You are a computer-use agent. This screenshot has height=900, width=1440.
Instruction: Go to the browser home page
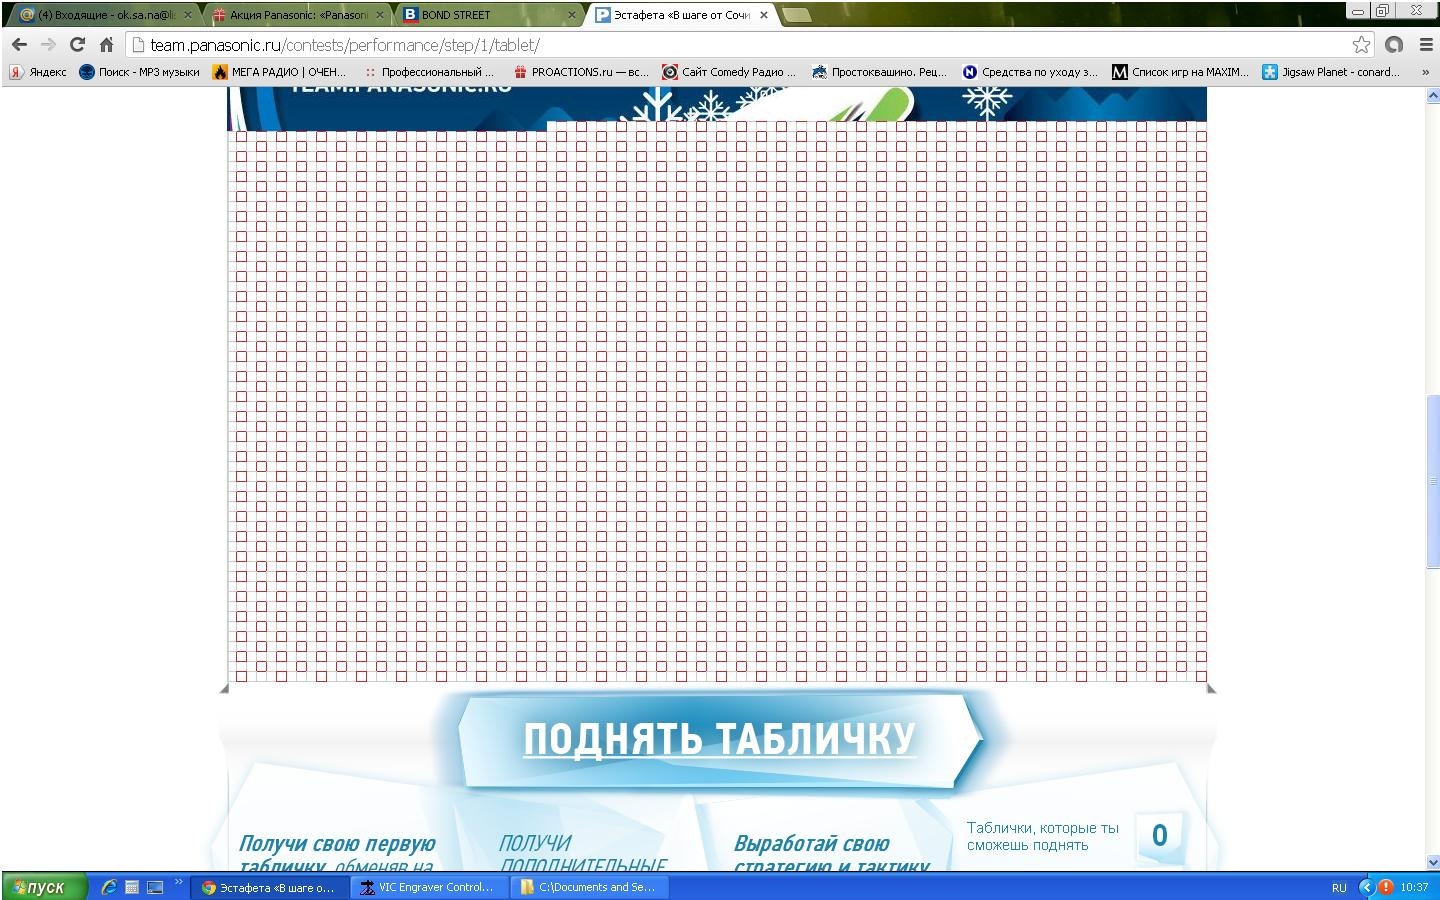pos(106,45)
